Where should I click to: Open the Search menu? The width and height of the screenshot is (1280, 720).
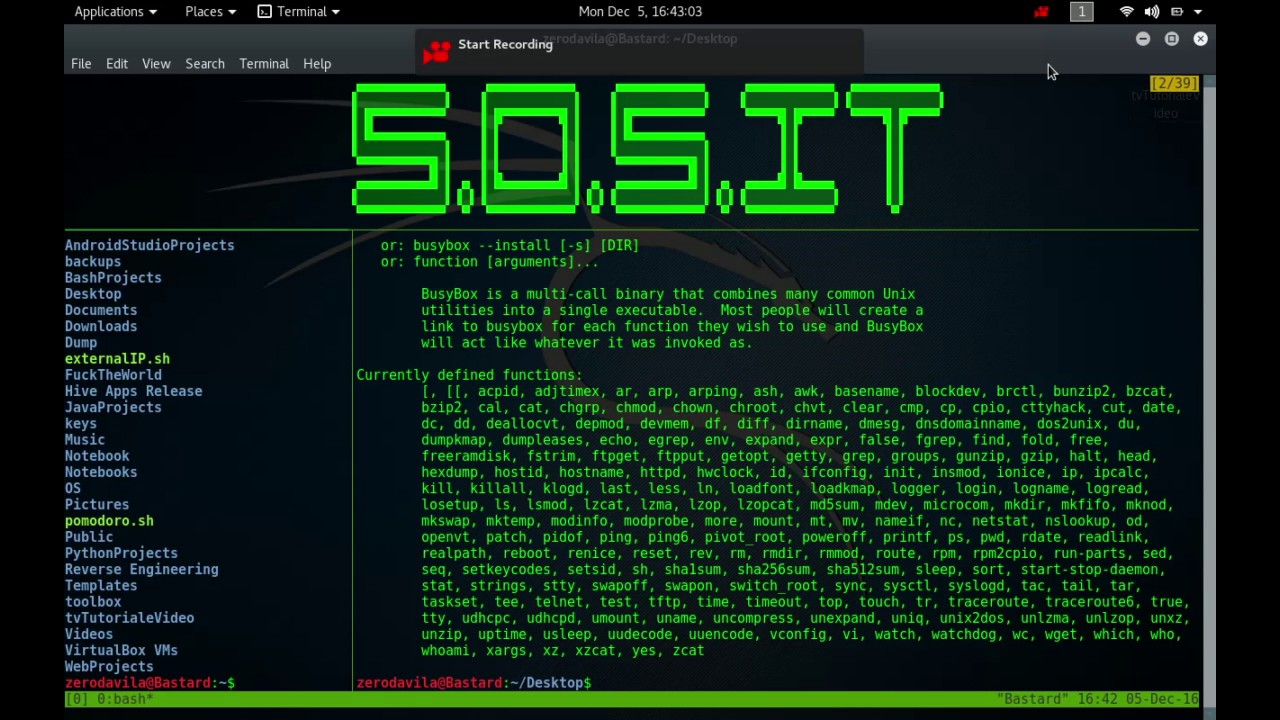pos(205,63)
